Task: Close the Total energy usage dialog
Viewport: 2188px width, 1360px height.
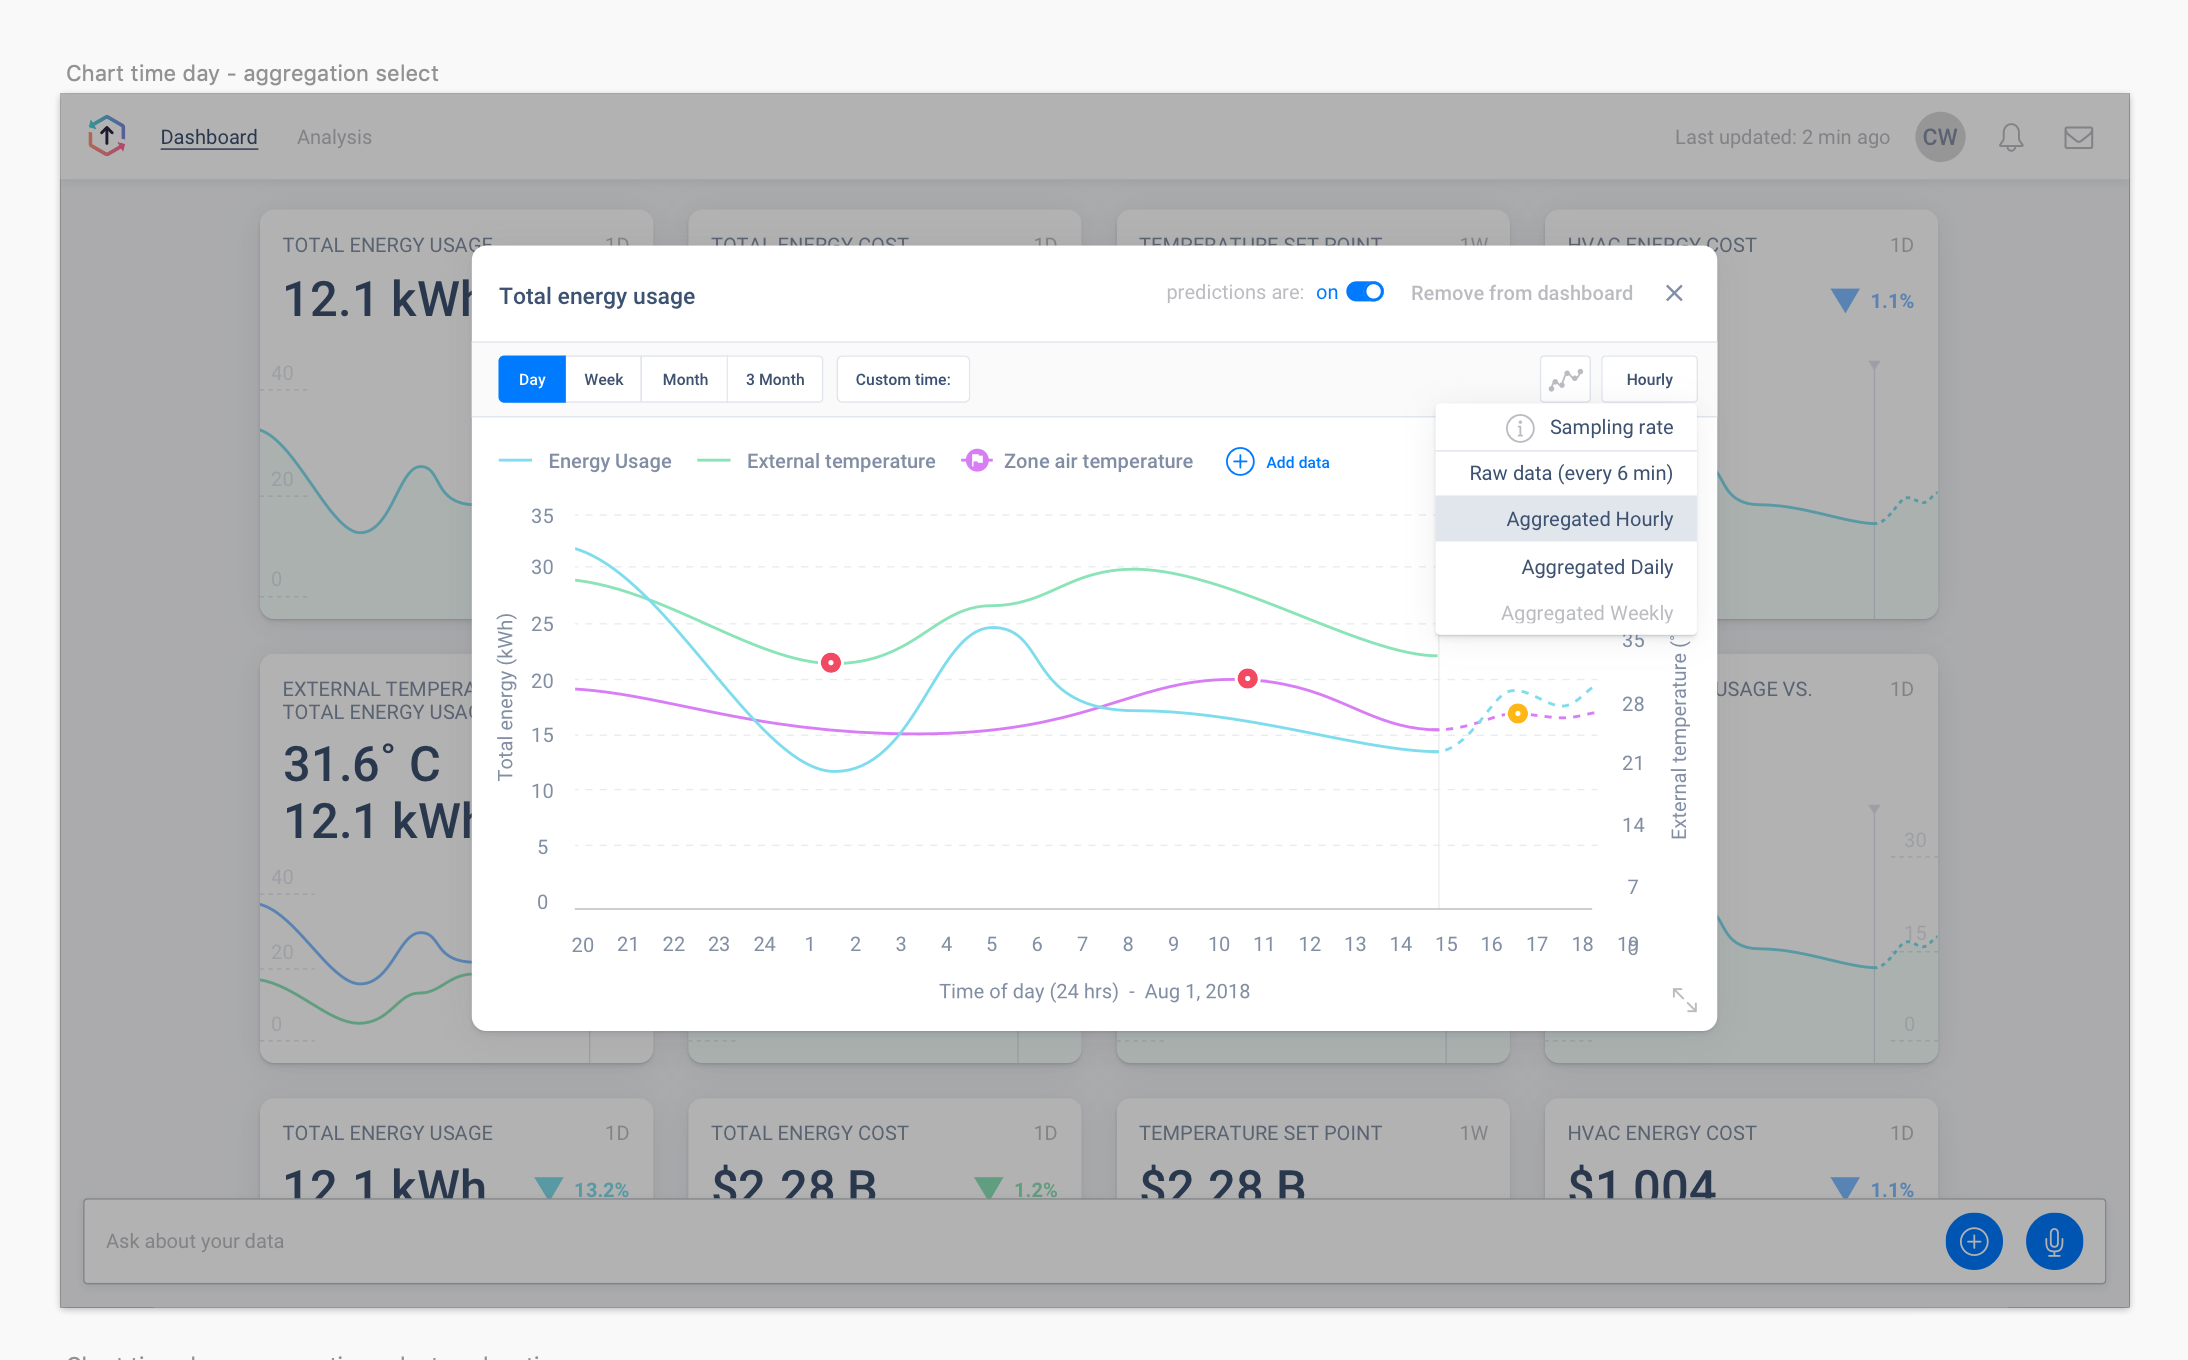Action: (1674, 293)
